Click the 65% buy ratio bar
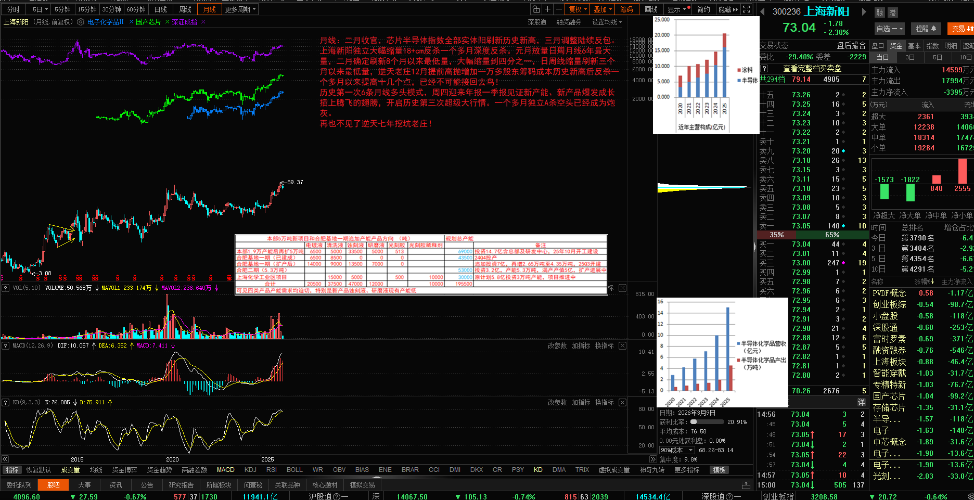The width and height of the screenshot is (974, 500). [832, 235]
